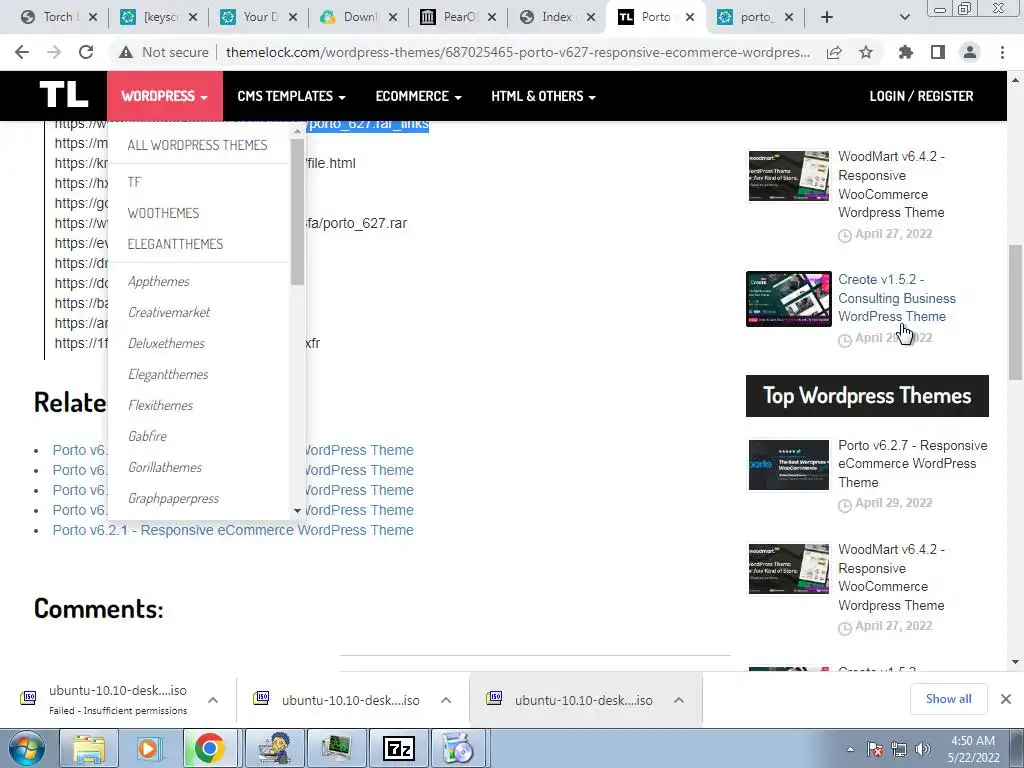Choose Graphpaperpress from the menu
1024x768 pixels.
[174, 498]
